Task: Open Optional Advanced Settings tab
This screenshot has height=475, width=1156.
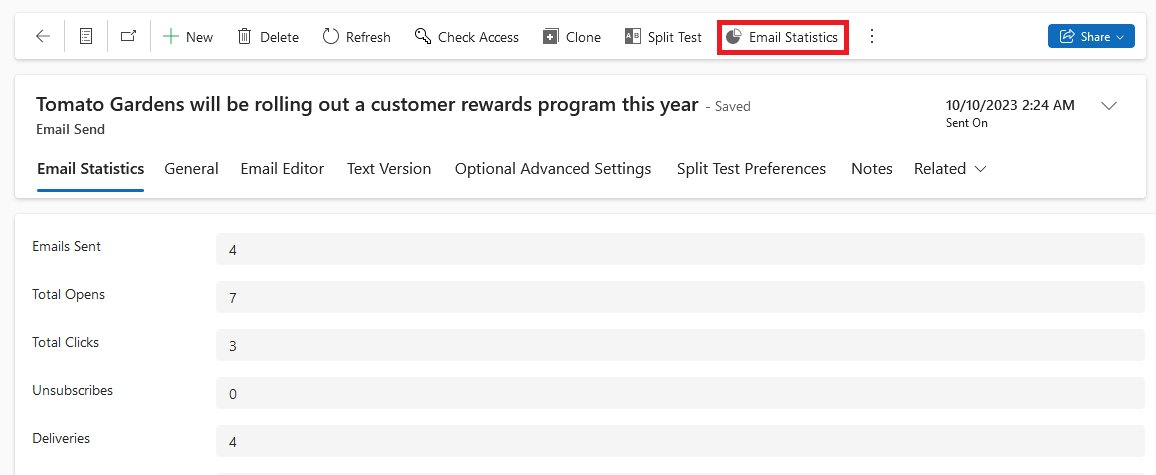Action: click(553, 169)
